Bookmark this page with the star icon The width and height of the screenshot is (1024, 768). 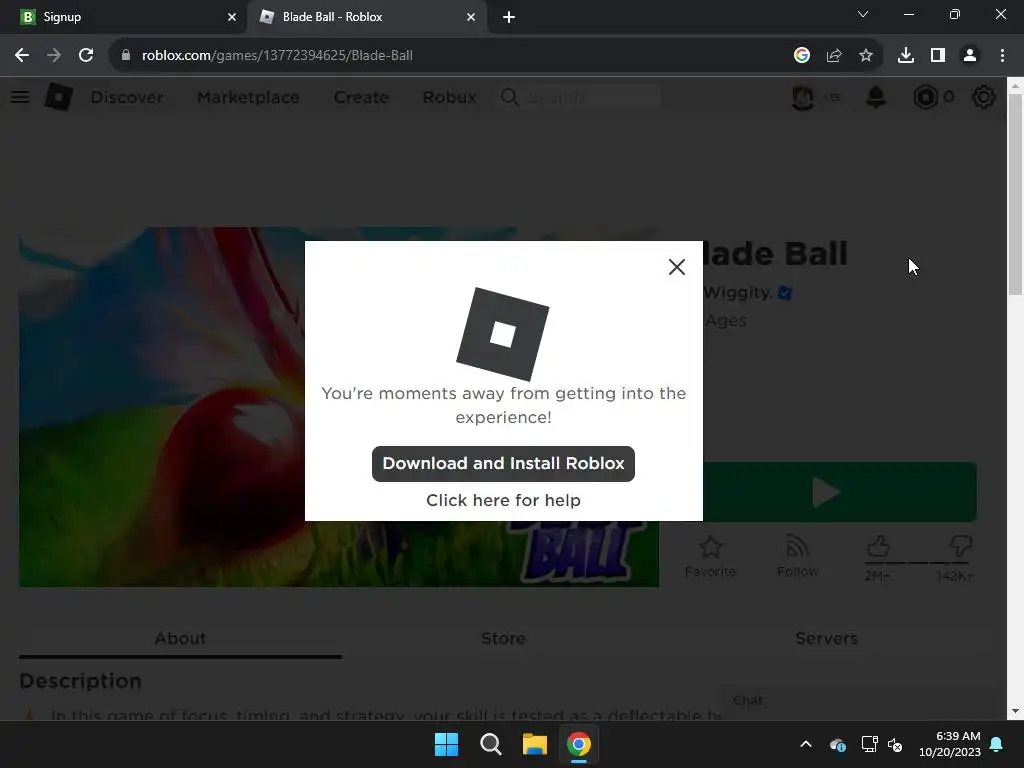click(x=865, y=56)
